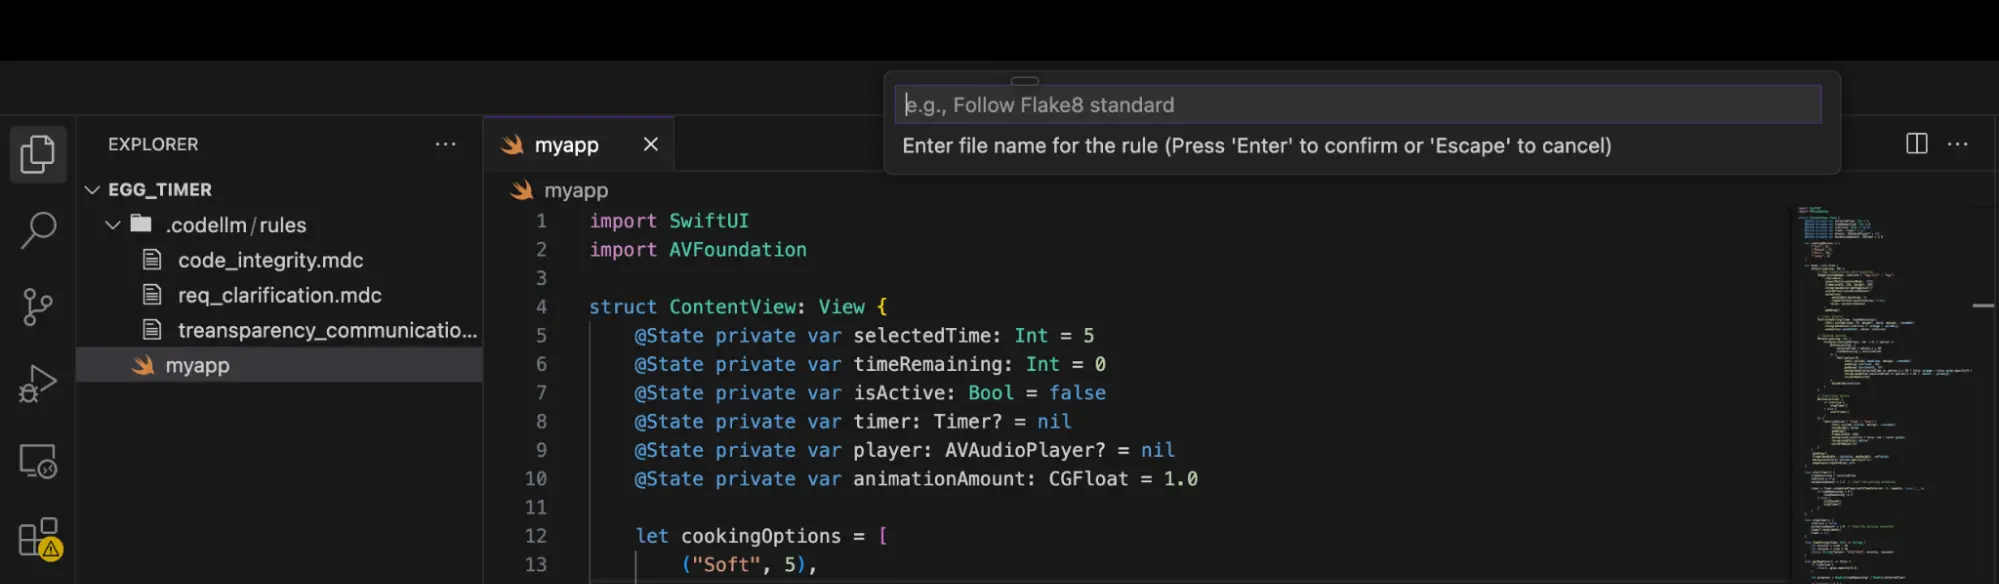This screenshot has width=1999, height=584.
Task: Select myapp file in the explorer tree
Action: 197,365
